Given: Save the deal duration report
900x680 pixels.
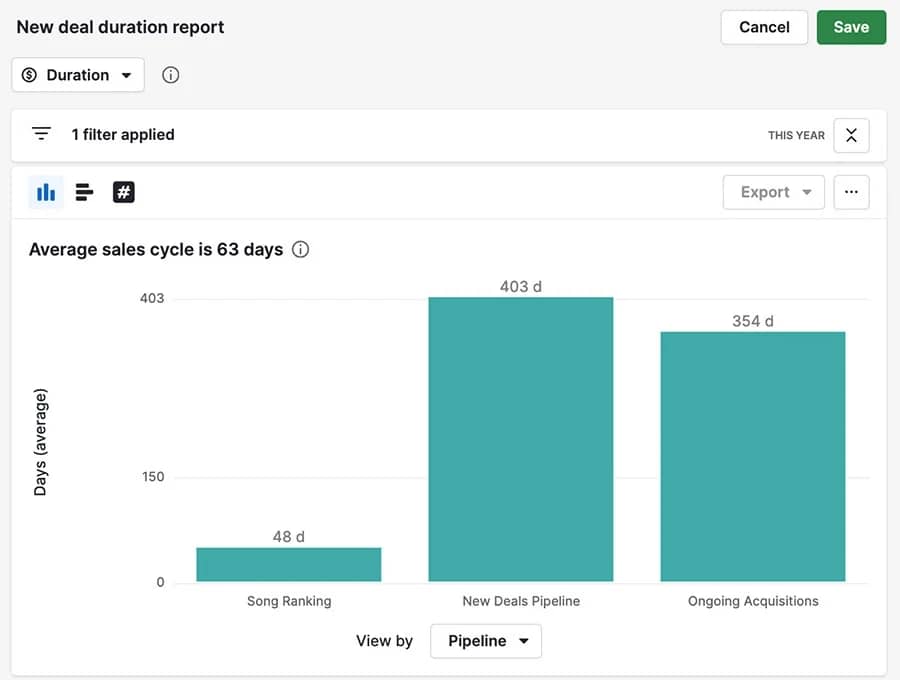Looking at the screenshot, I should 851,27.
